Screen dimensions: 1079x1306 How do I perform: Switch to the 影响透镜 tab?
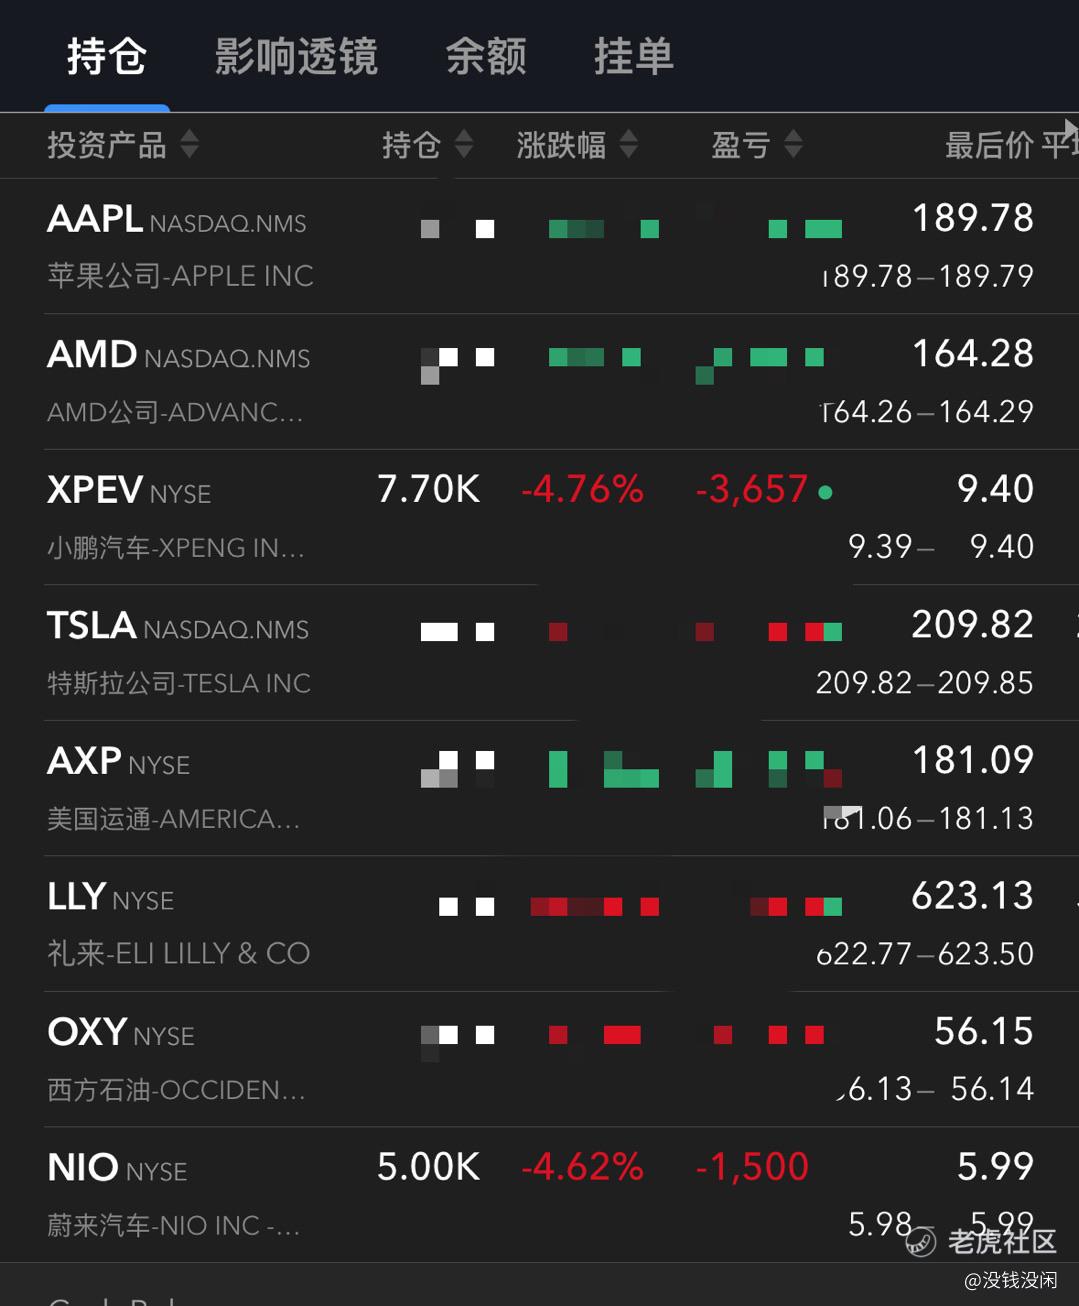pos(296,56)
